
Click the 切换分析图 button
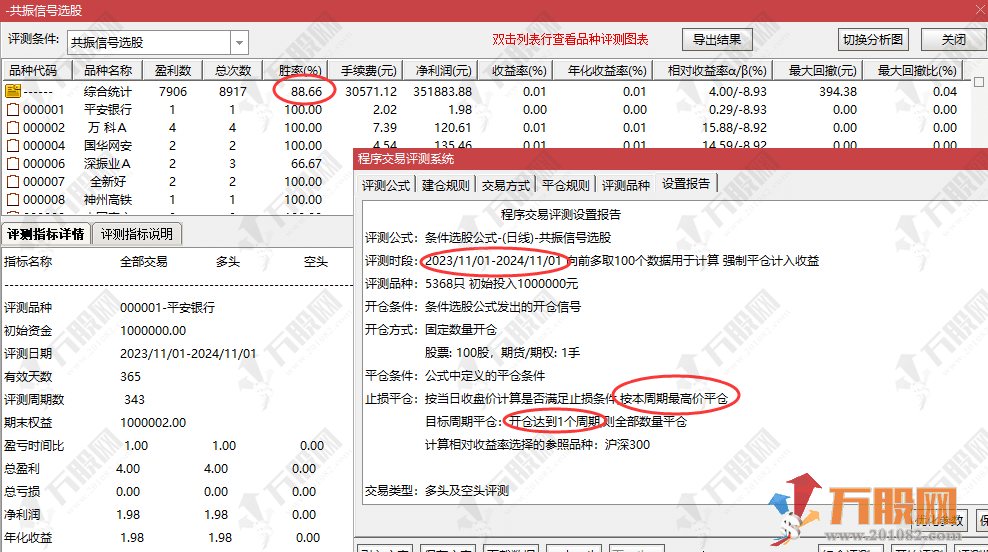(873, 40)
